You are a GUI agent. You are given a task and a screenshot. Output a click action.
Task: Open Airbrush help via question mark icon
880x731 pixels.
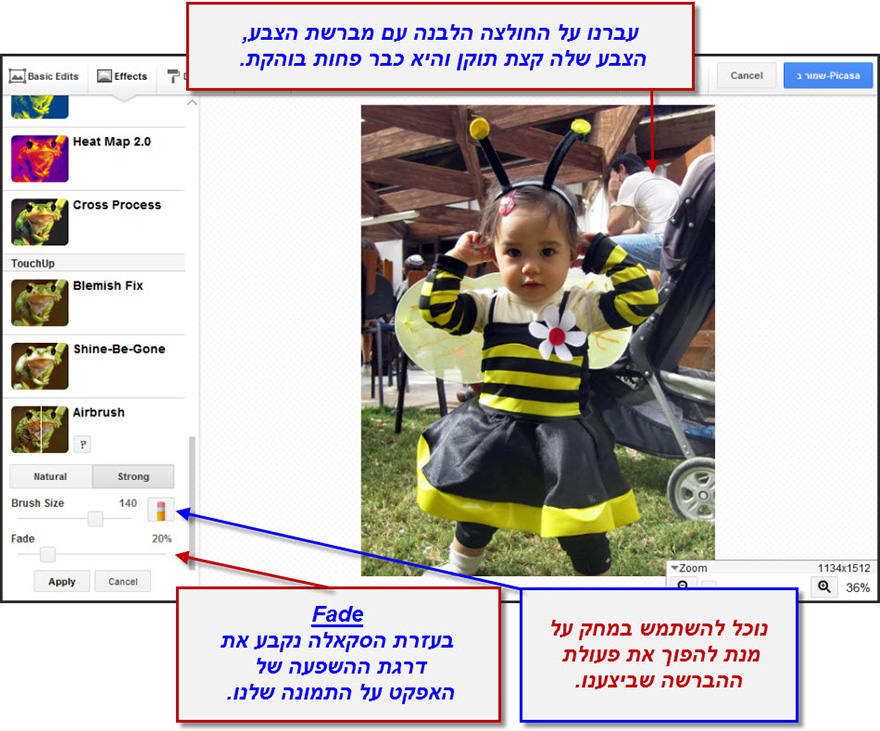coord(83,444)
